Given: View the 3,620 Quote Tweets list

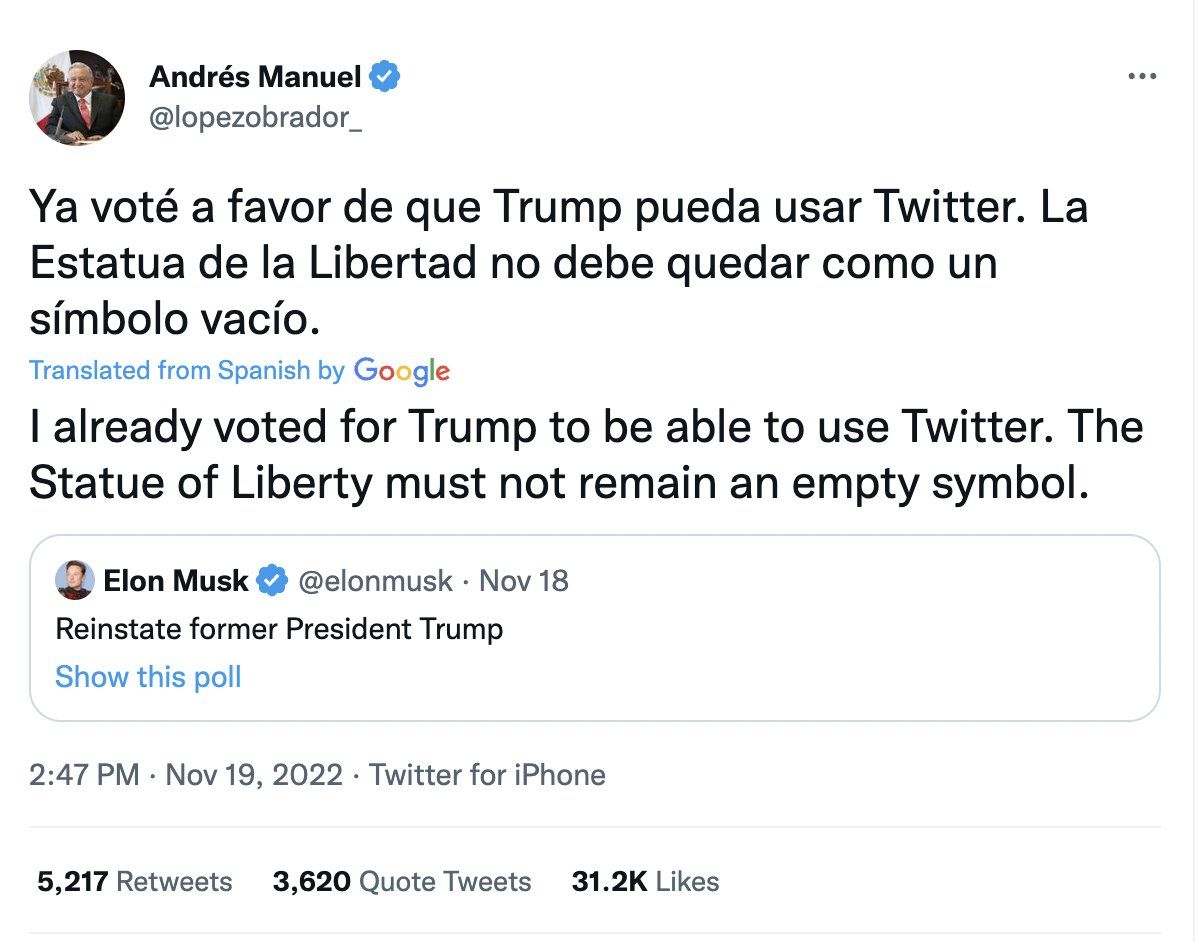Looking at the screenshot, I should (402, 881).
